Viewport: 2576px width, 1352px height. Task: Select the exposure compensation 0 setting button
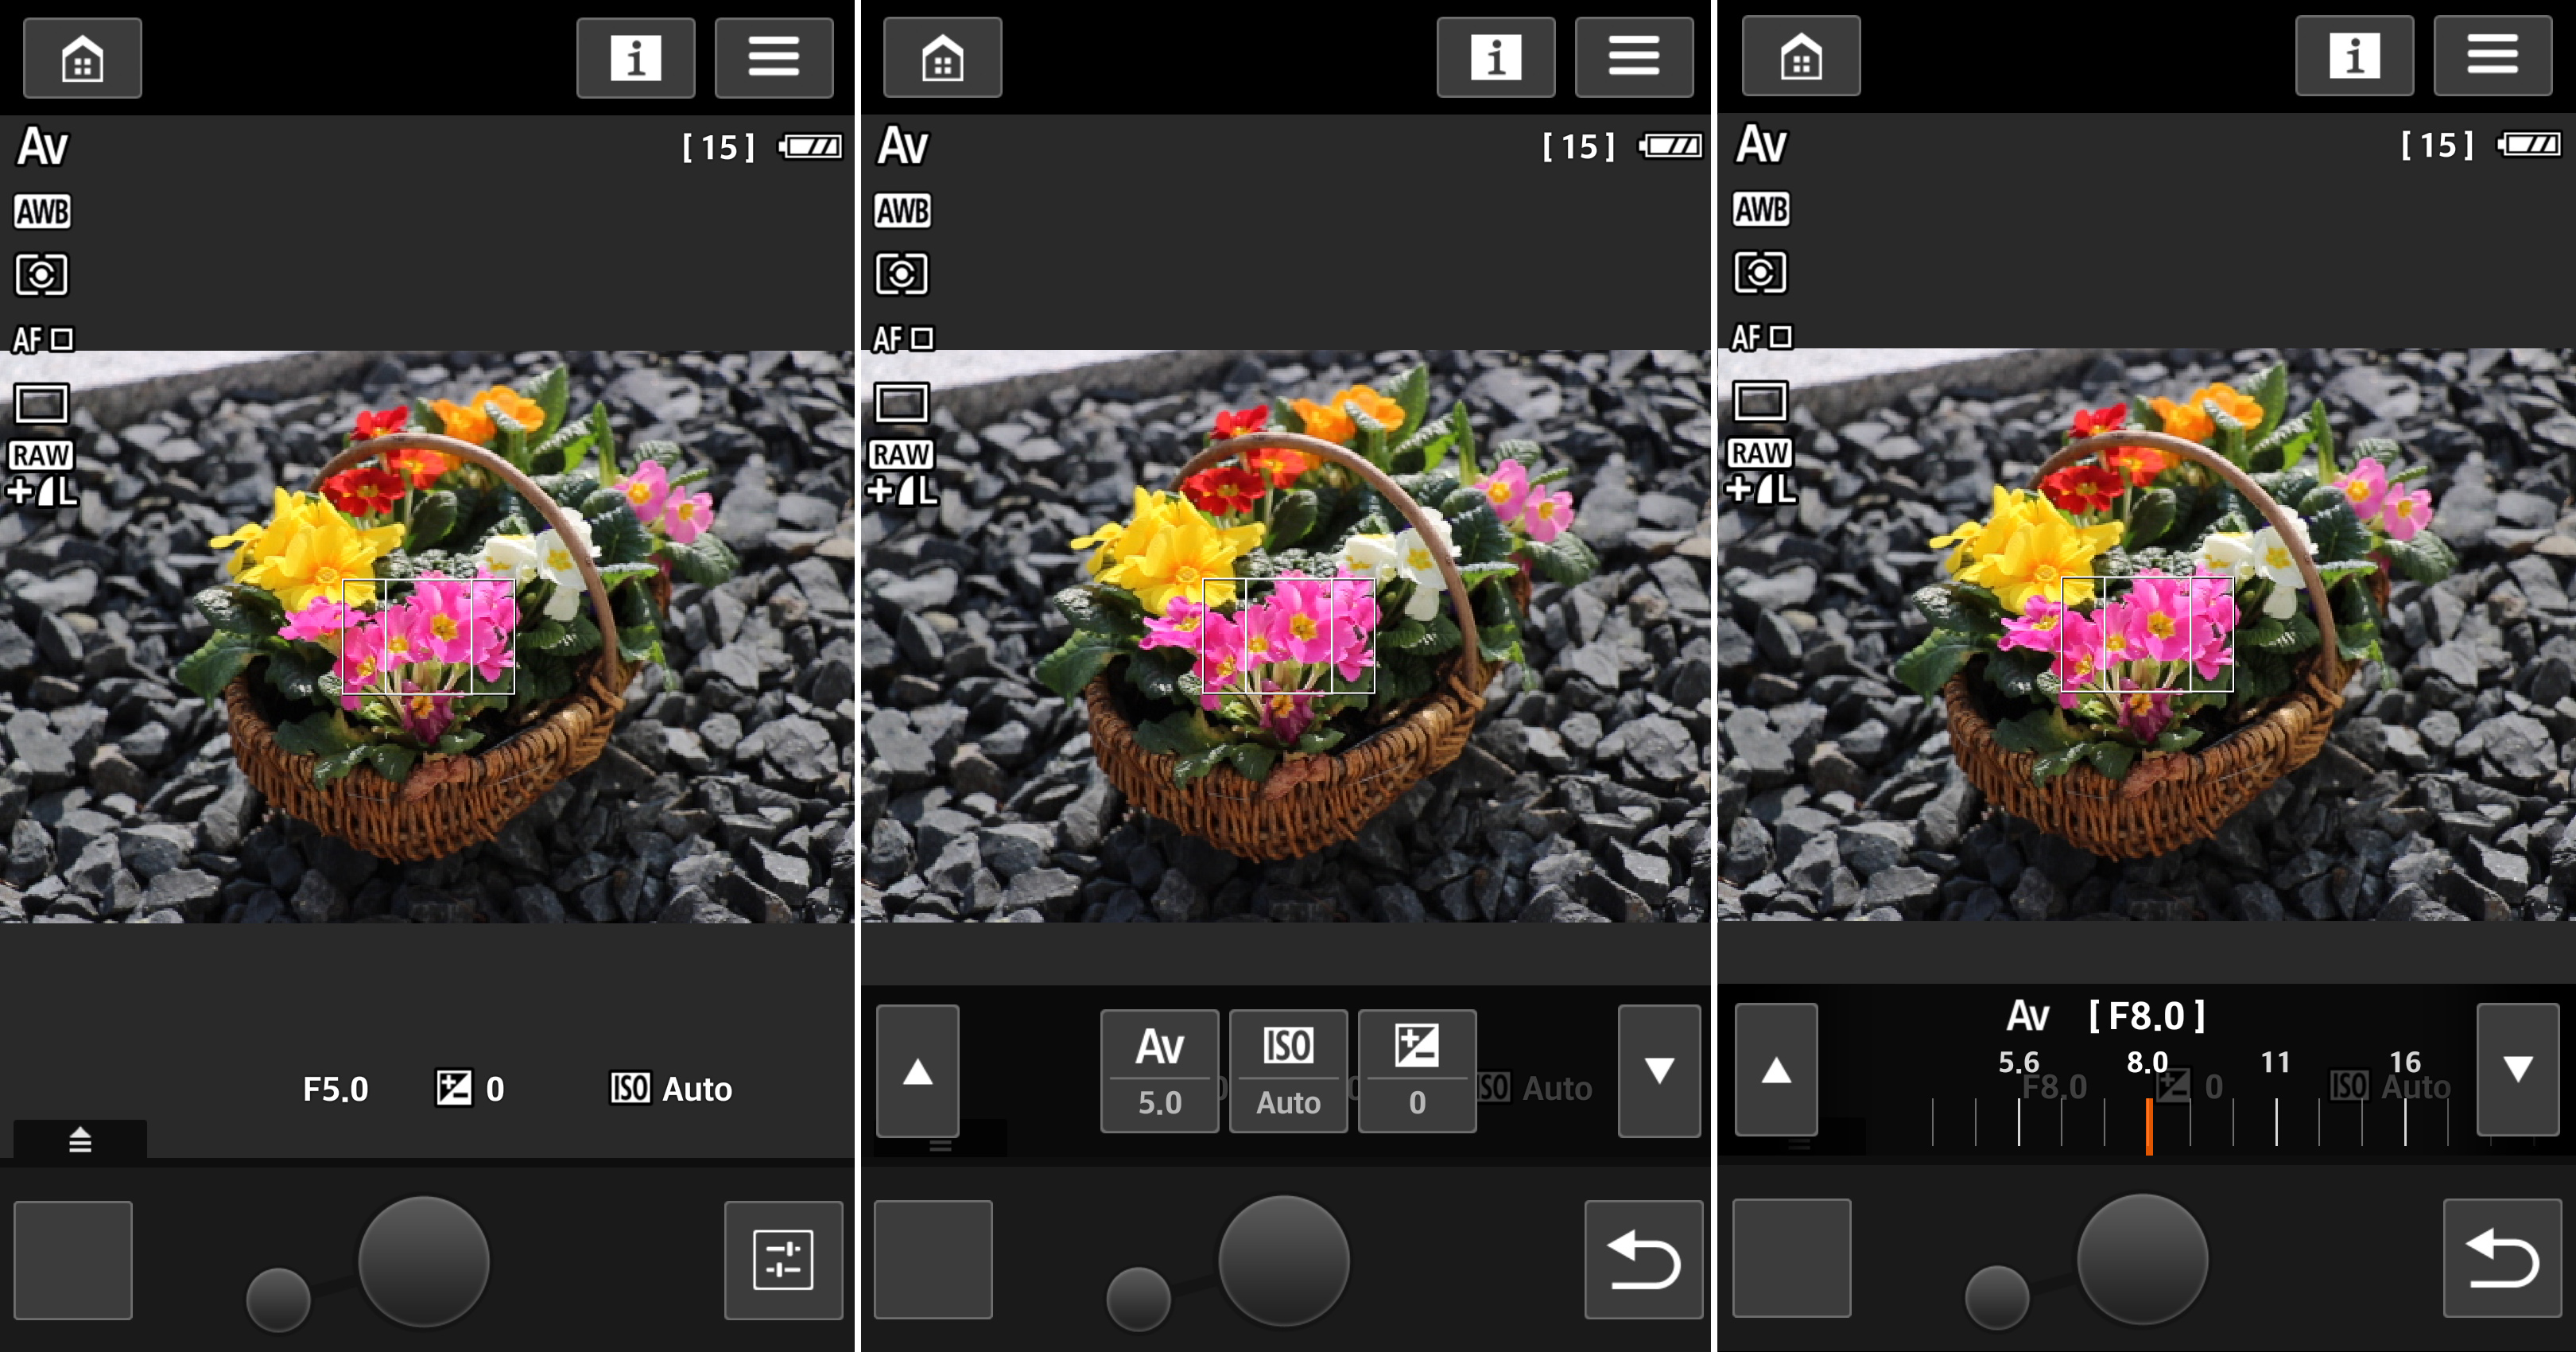coord(1417,1071)
